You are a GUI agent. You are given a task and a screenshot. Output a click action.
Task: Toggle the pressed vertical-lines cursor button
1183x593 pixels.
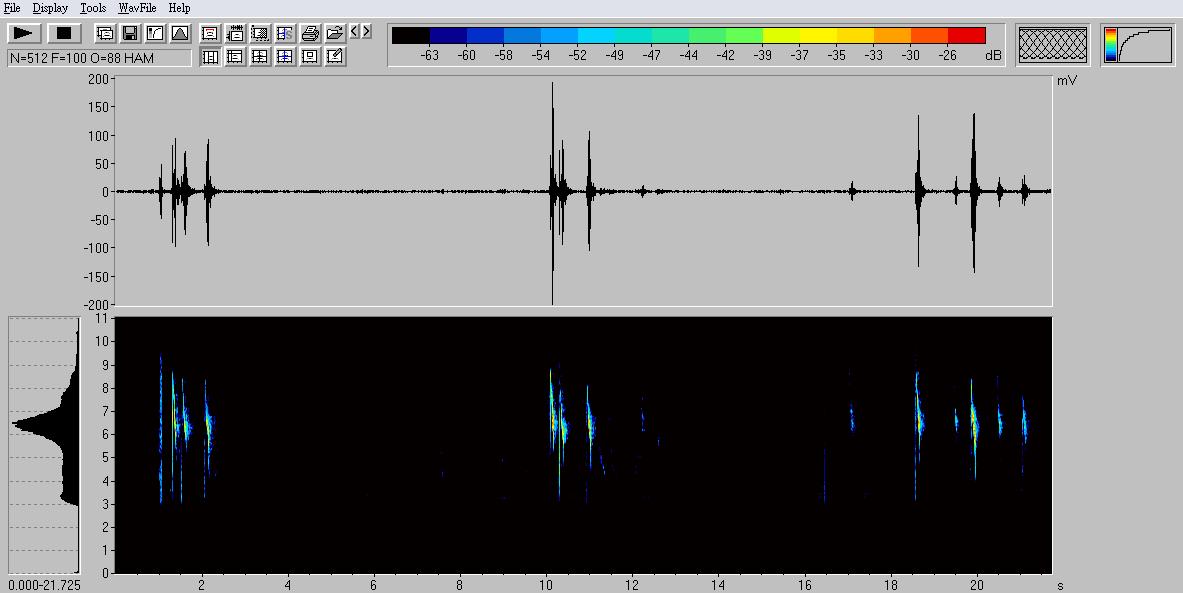[210, 57]
